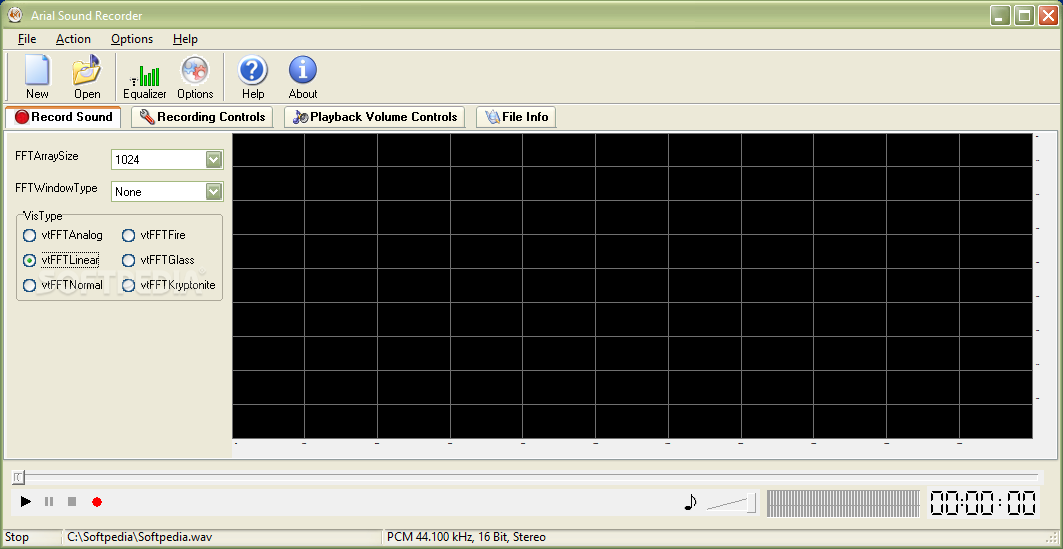Click the Stop status bar label
The height and width of the screenshot is (549, 1063).
click(17, 537)
